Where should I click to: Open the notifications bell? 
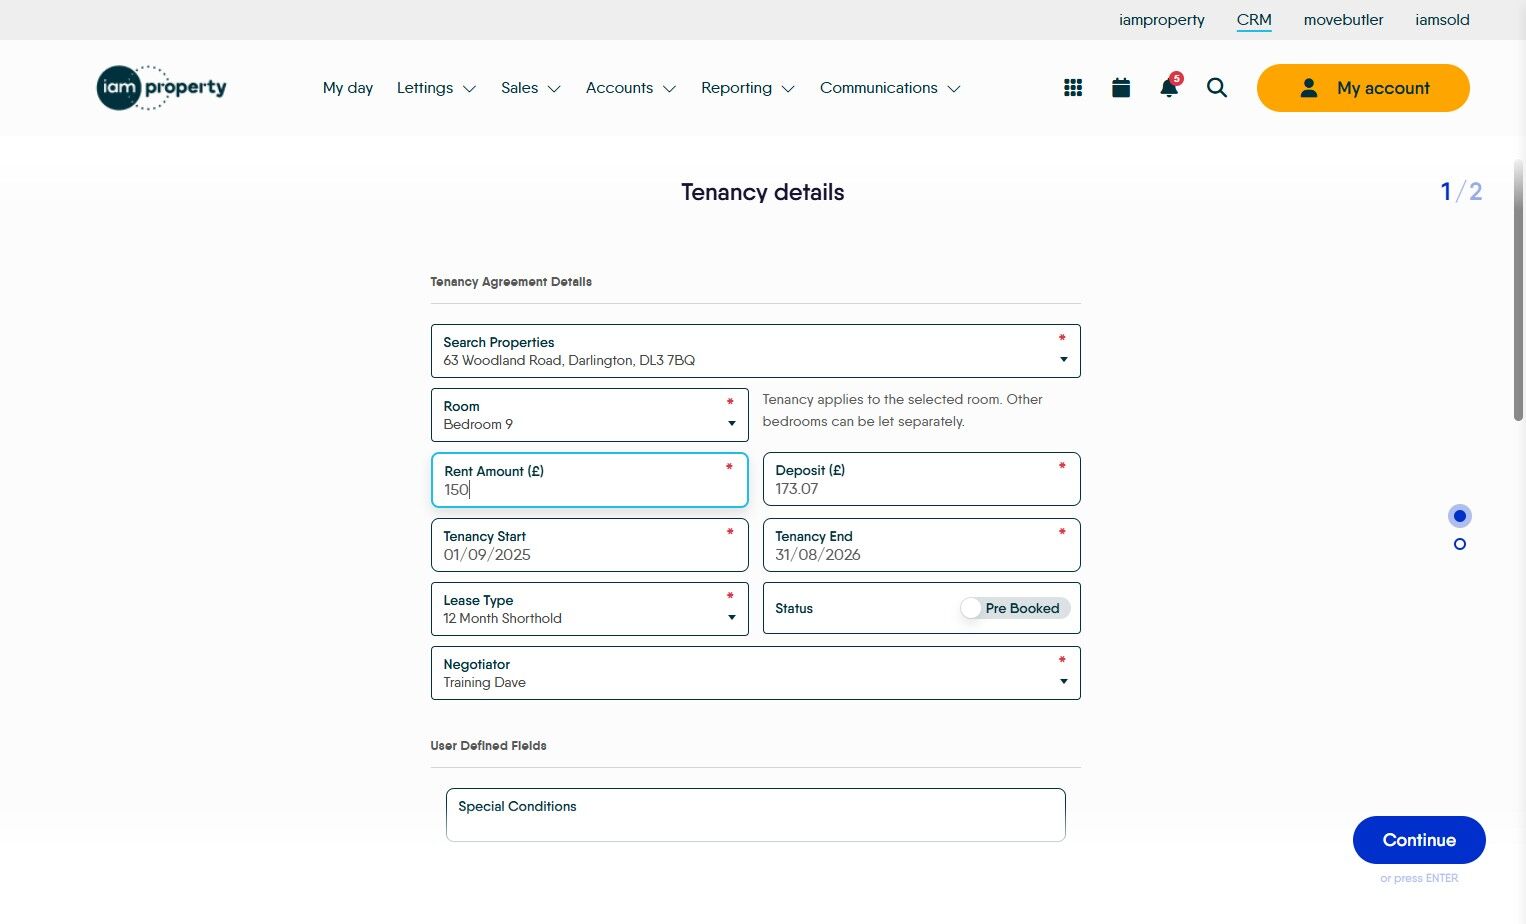(1168, 88)
